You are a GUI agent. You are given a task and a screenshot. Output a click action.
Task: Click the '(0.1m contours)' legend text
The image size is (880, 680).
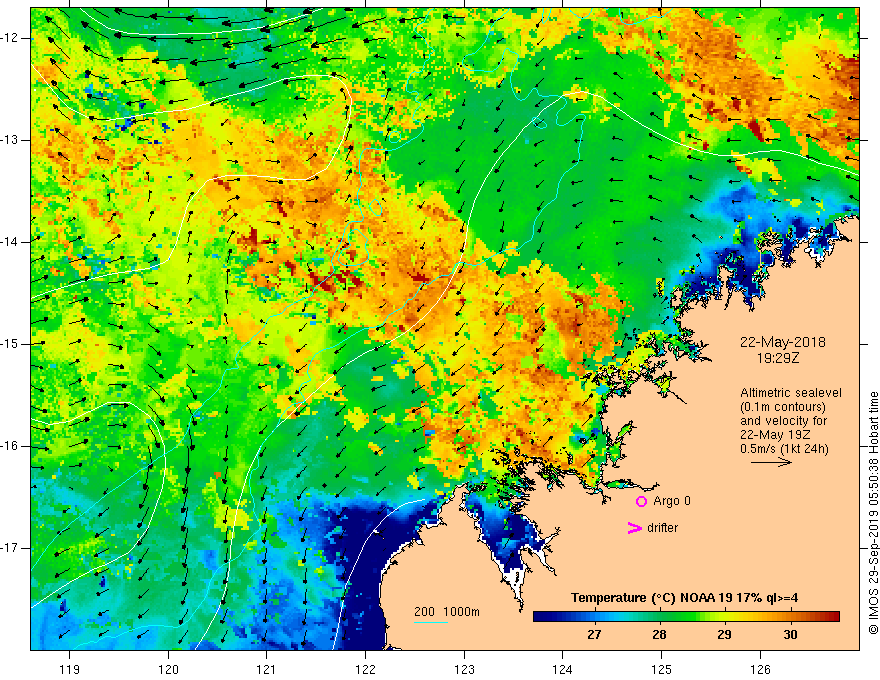[782, 407]
